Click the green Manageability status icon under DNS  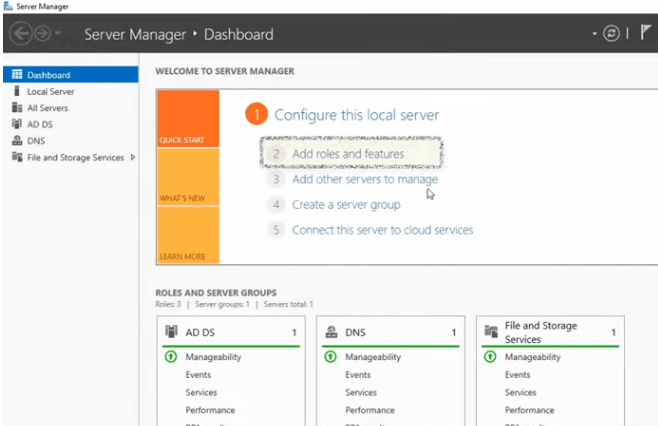pos(329,357)
